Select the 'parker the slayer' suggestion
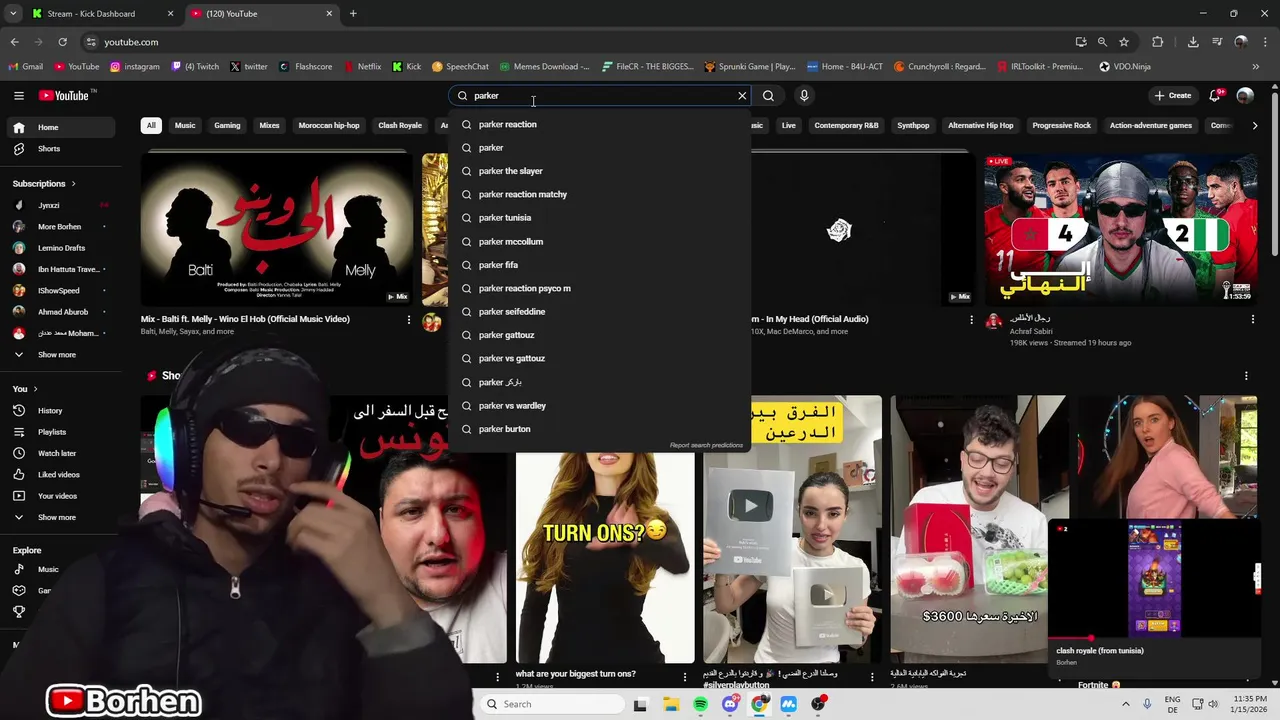This screenshot has height=720, width=1280. [x=600, y=171]
